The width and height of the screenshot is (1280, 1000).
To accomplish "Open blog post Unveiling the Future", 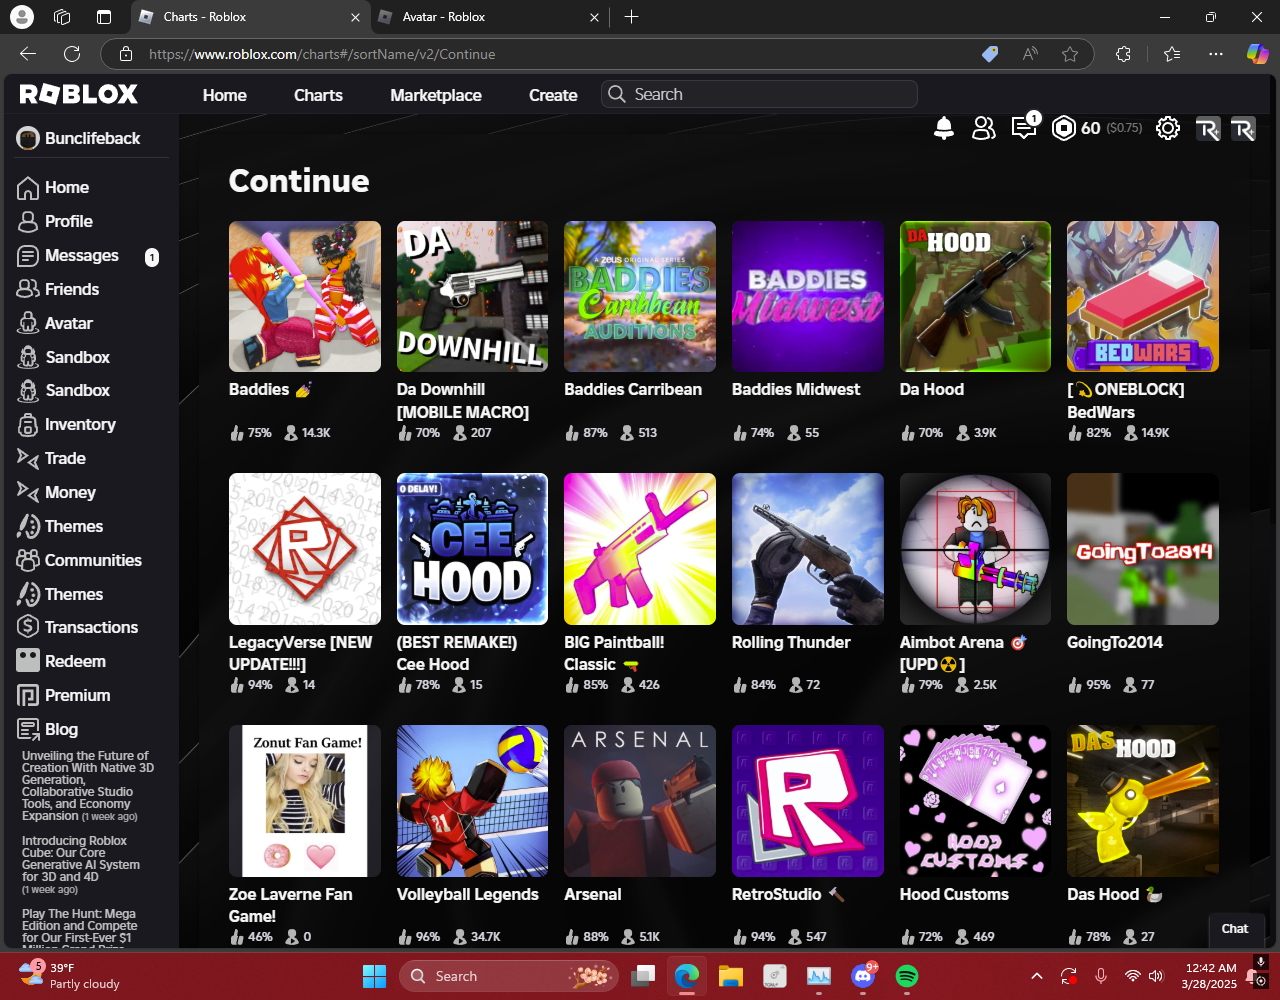I will point(89,786).
